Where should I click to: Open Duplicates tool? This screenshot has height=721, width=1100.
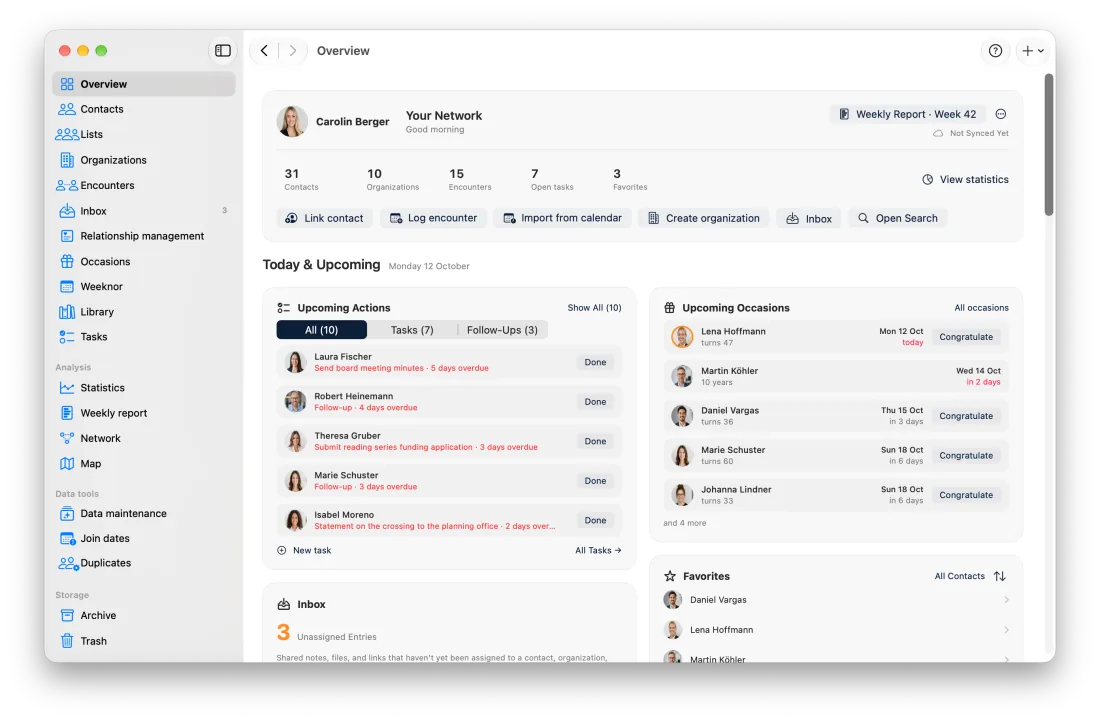[143, 563]
